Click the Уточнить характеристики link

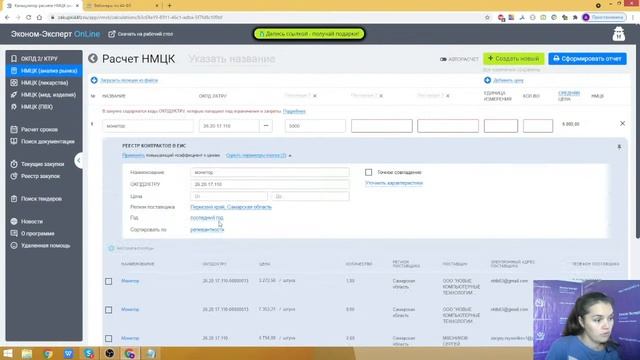[x=394, y=183]
